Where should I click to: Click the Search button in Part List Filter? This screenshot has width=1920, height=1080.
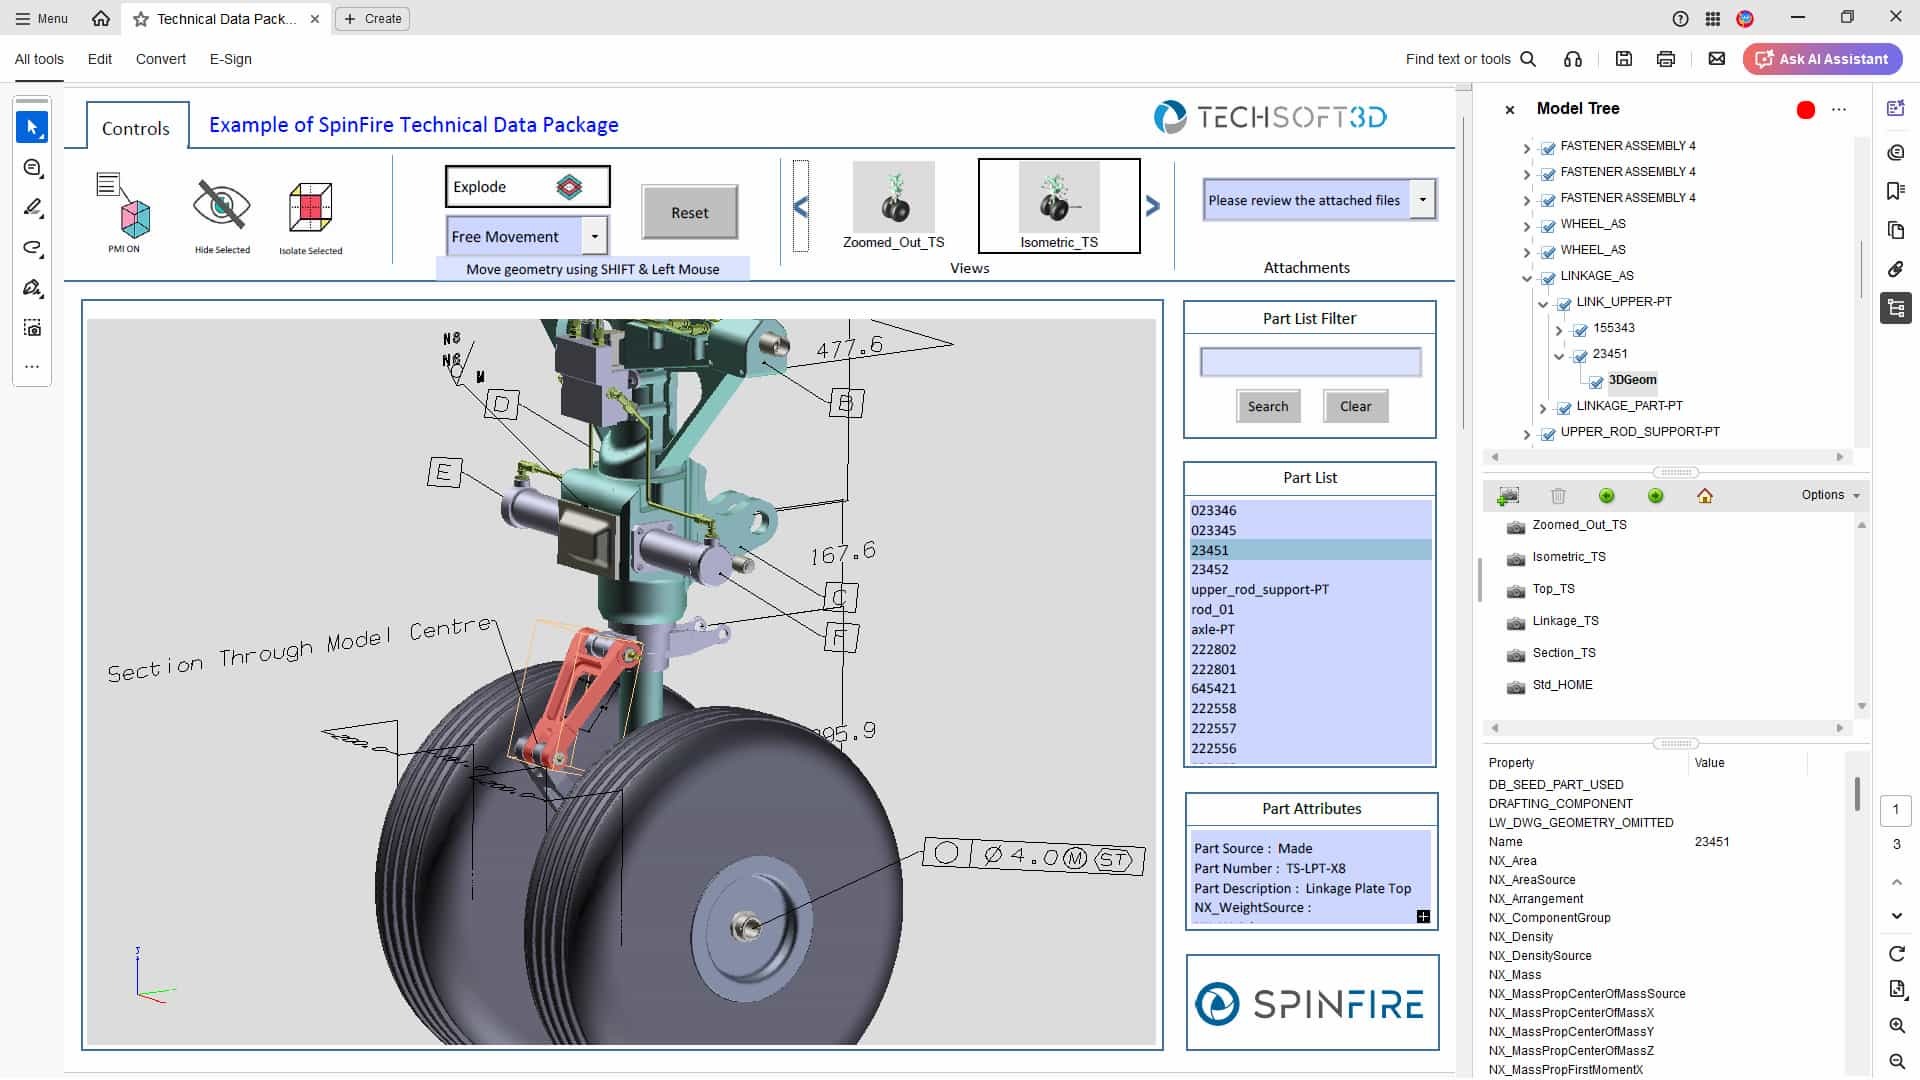point(1268,406)
